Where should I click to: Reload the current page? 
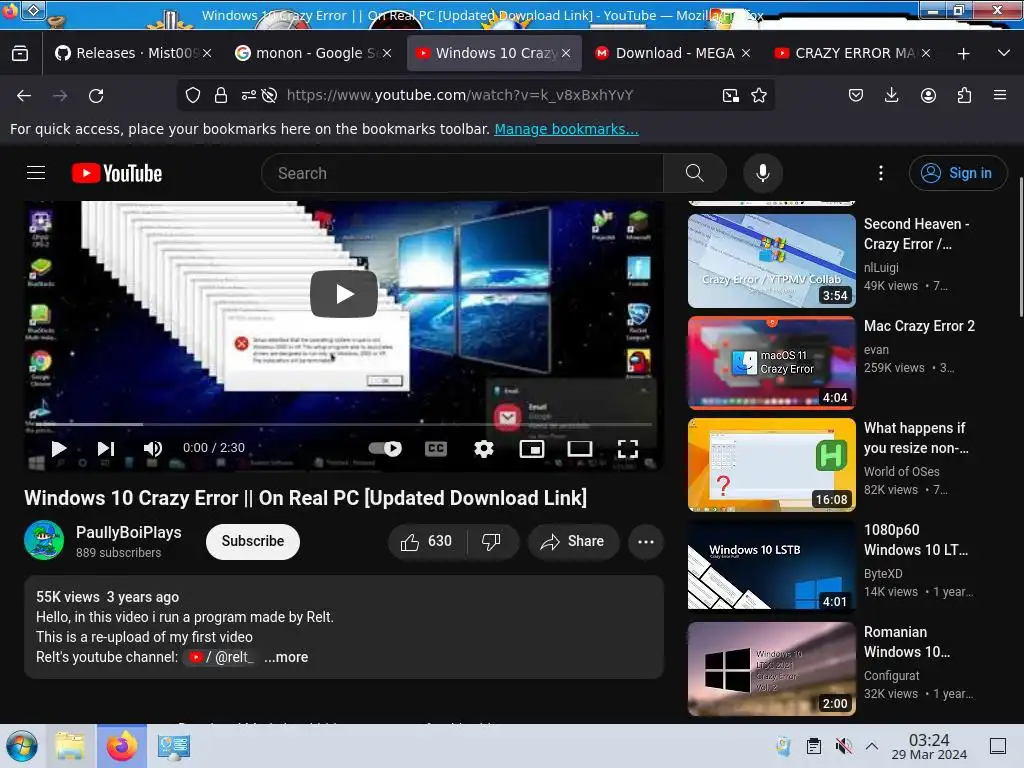(96, 96)
